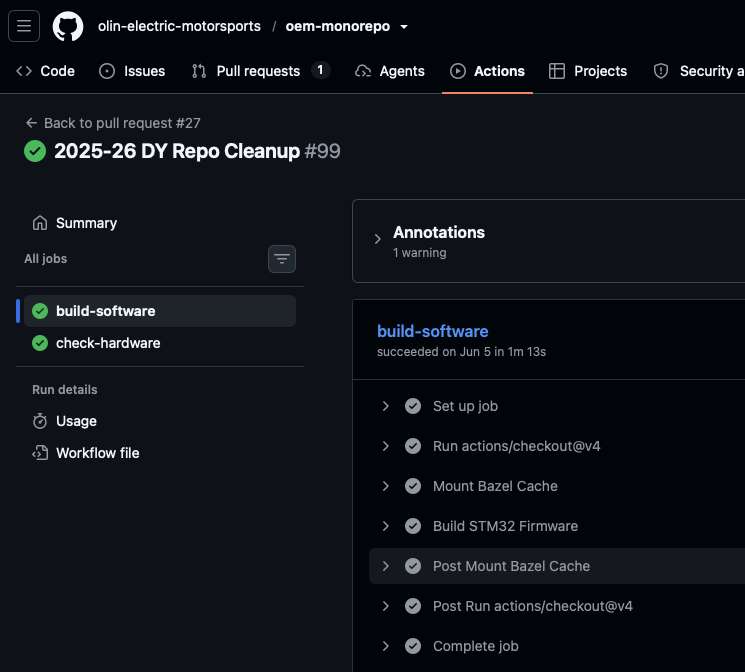This screenshot has height=672, width=745.
Task: Select the Actions tab
Action: pyautogui.click(x=487, y=71)
